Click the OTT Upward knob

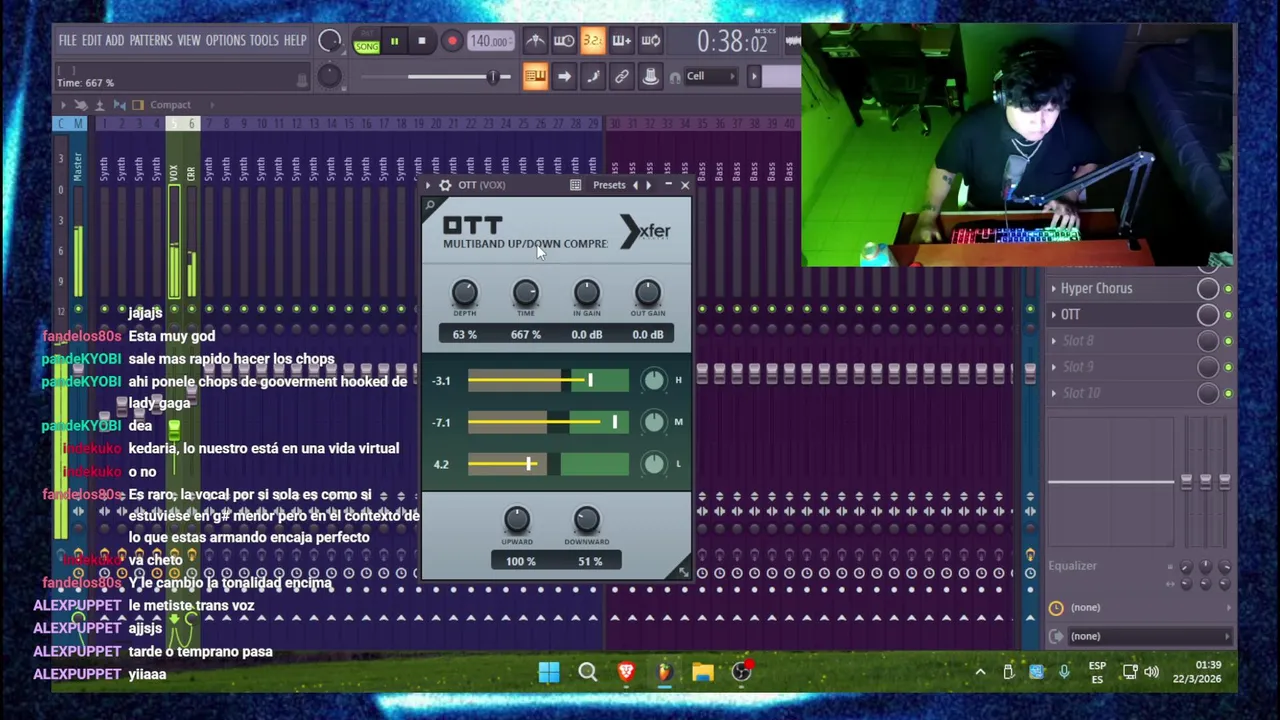pos(516,519)
